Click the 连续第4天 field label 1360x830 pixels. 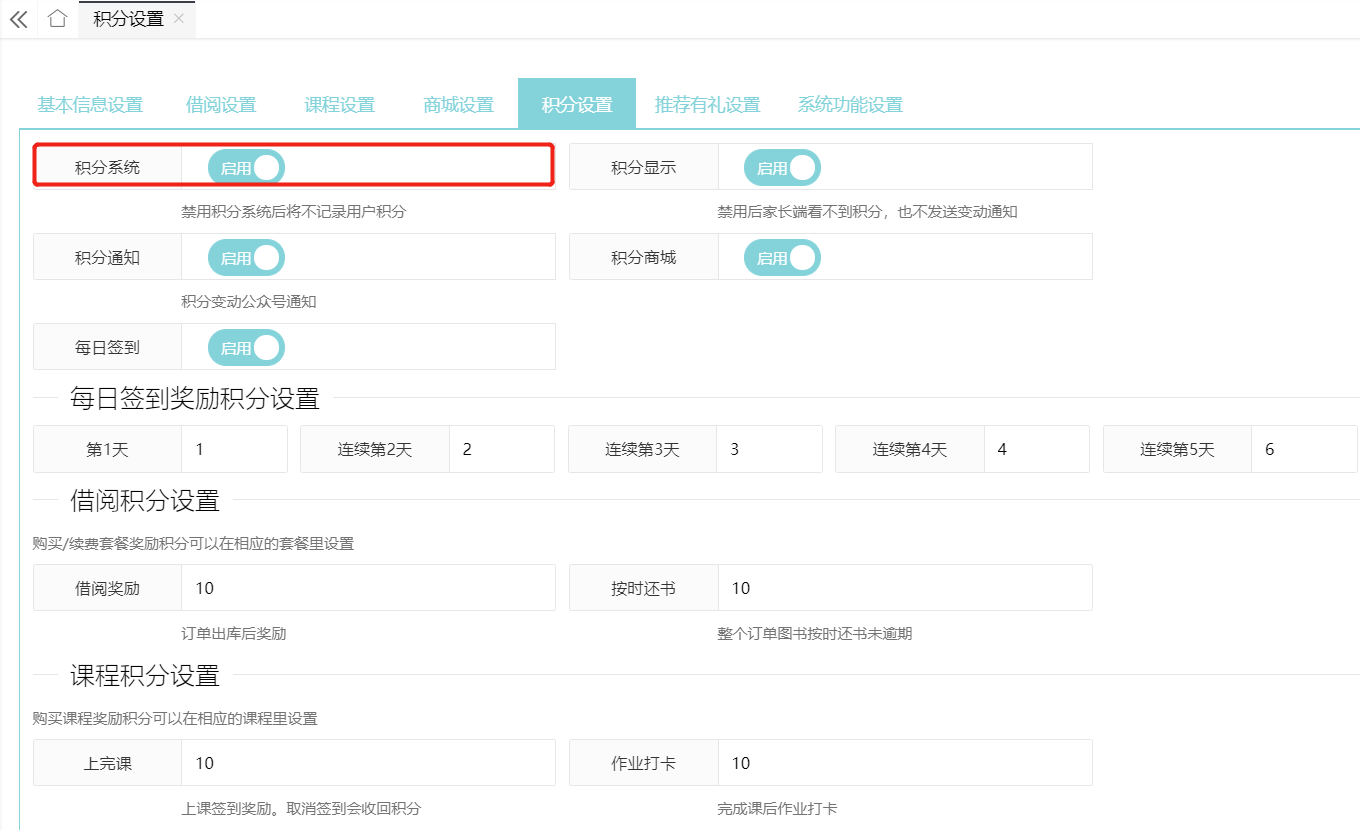coord(910,449)
